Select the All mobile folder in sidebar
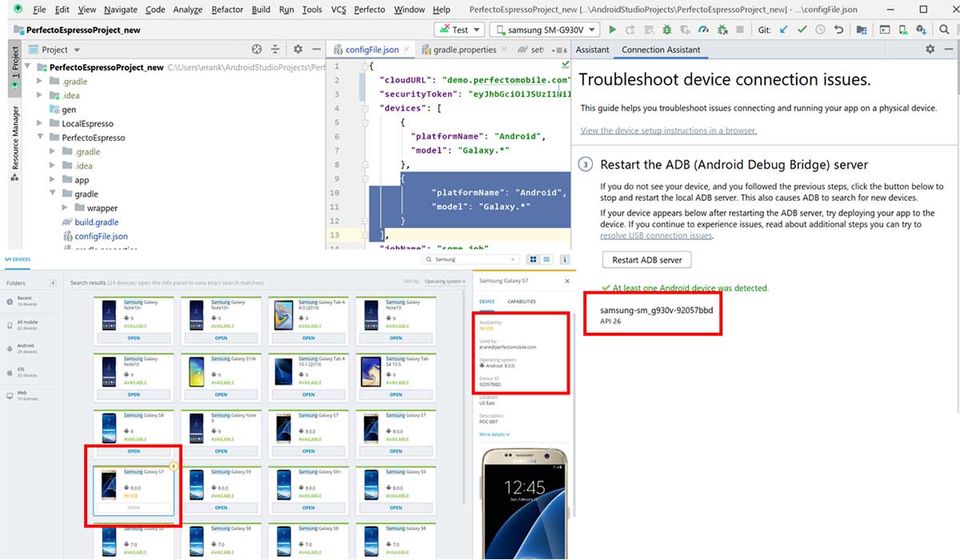The image size is (960, 560). click(x=27, y=325)
